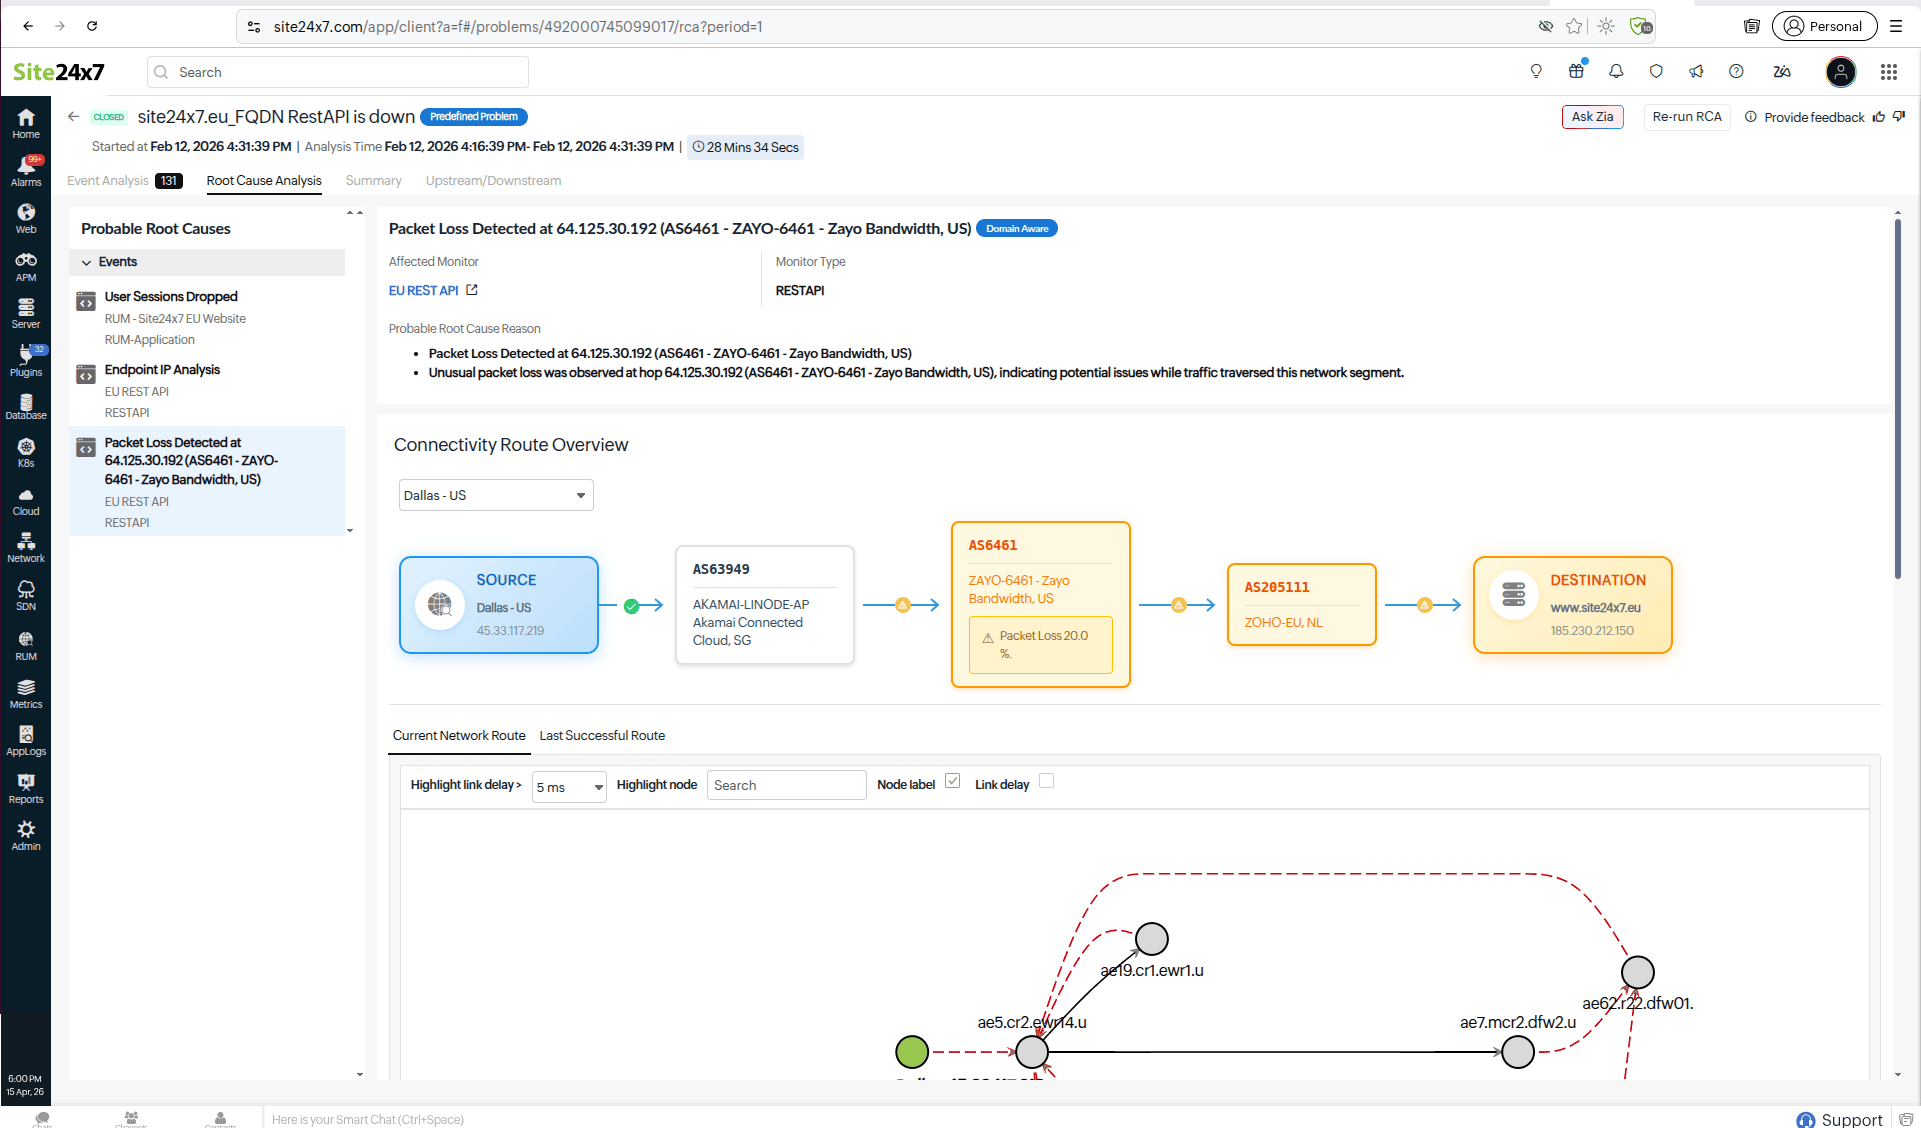Image resolution: width=1921 pixels, height=1128 pixels.
Task: Select the User Sessions Dropped event
Action: (207, 318)
